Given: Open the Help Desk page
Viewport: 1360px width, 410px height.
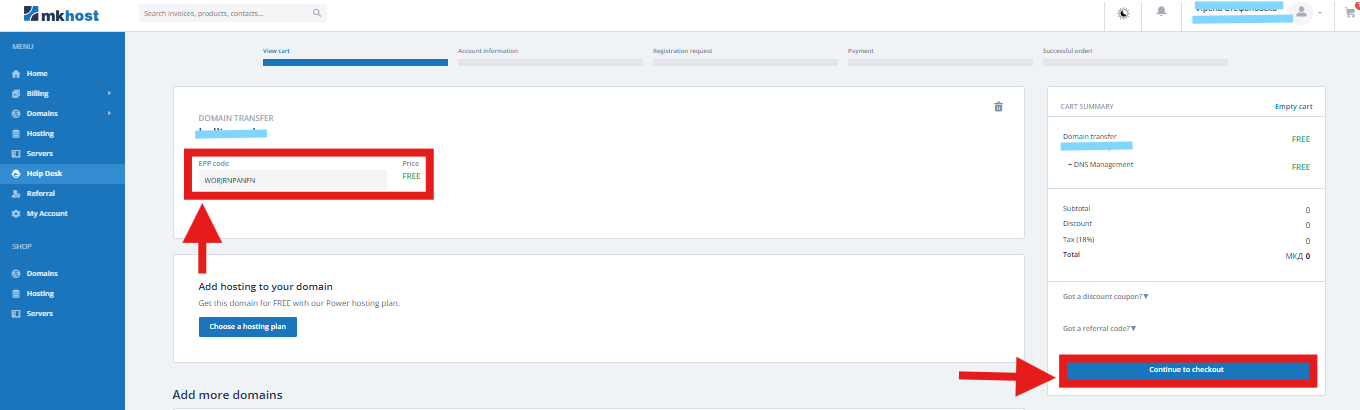Looking at the screenshot, I should 44,174.
